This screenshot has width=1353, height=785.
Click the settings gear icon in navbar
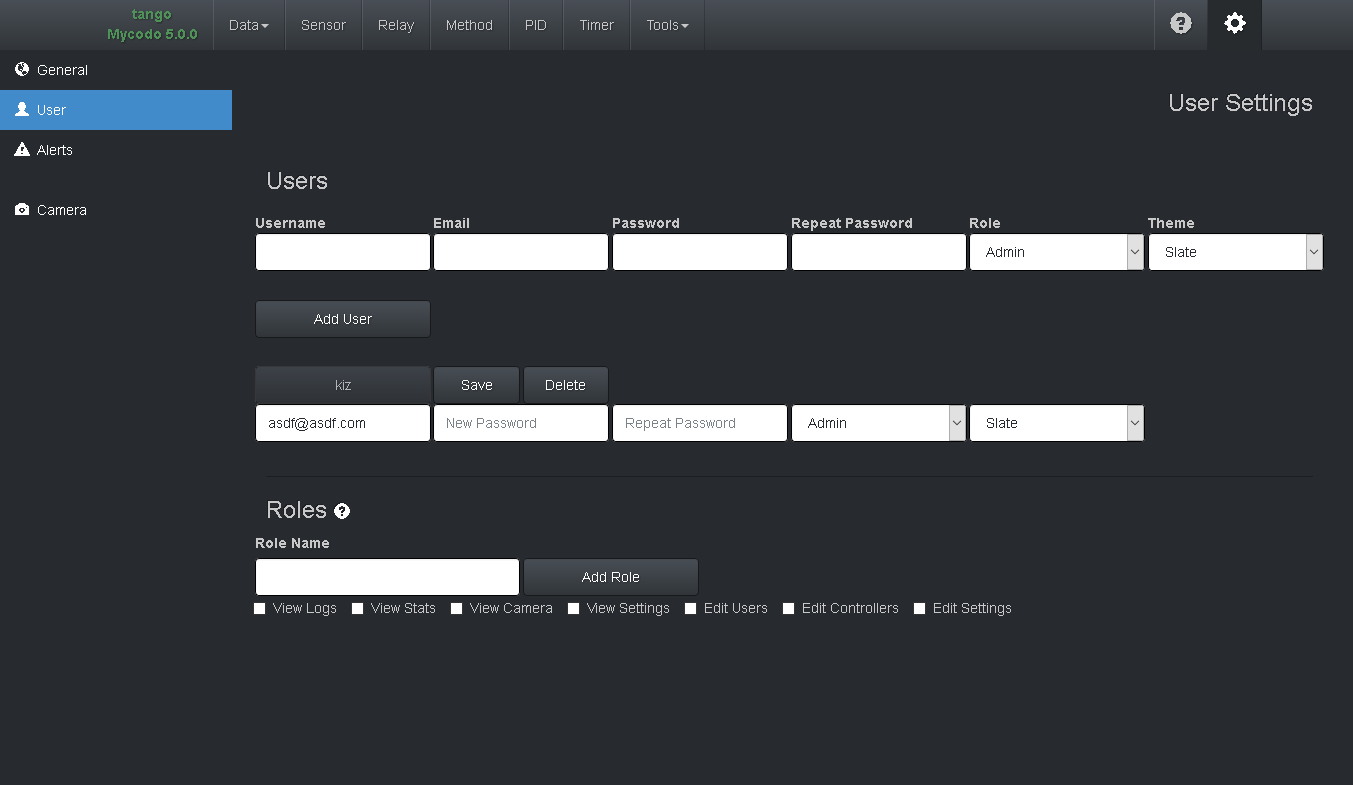click(x=1234, y=25)
